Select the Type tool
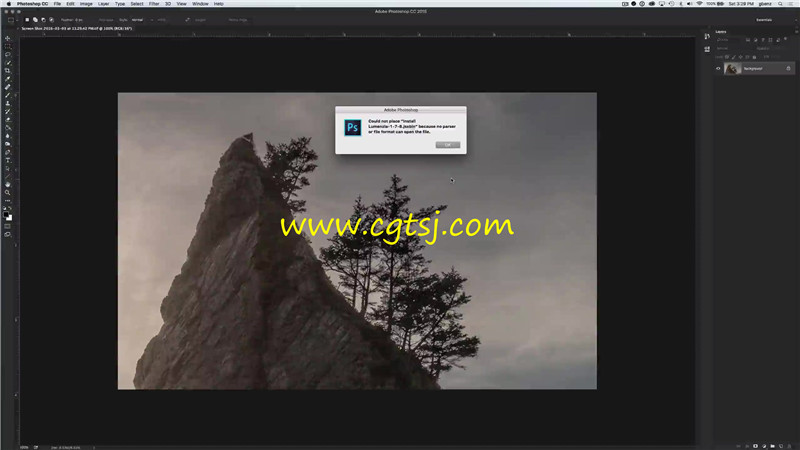The width and height of the screenshot is (800, 450). pyautogui.click(x=8, y=160)
